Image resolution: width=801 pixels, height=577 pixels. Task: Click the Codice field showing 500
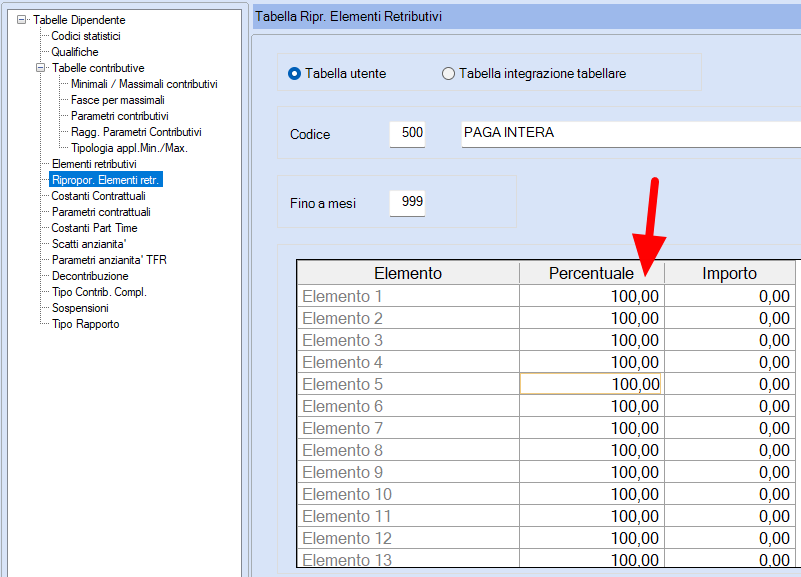tap(407, 134)
